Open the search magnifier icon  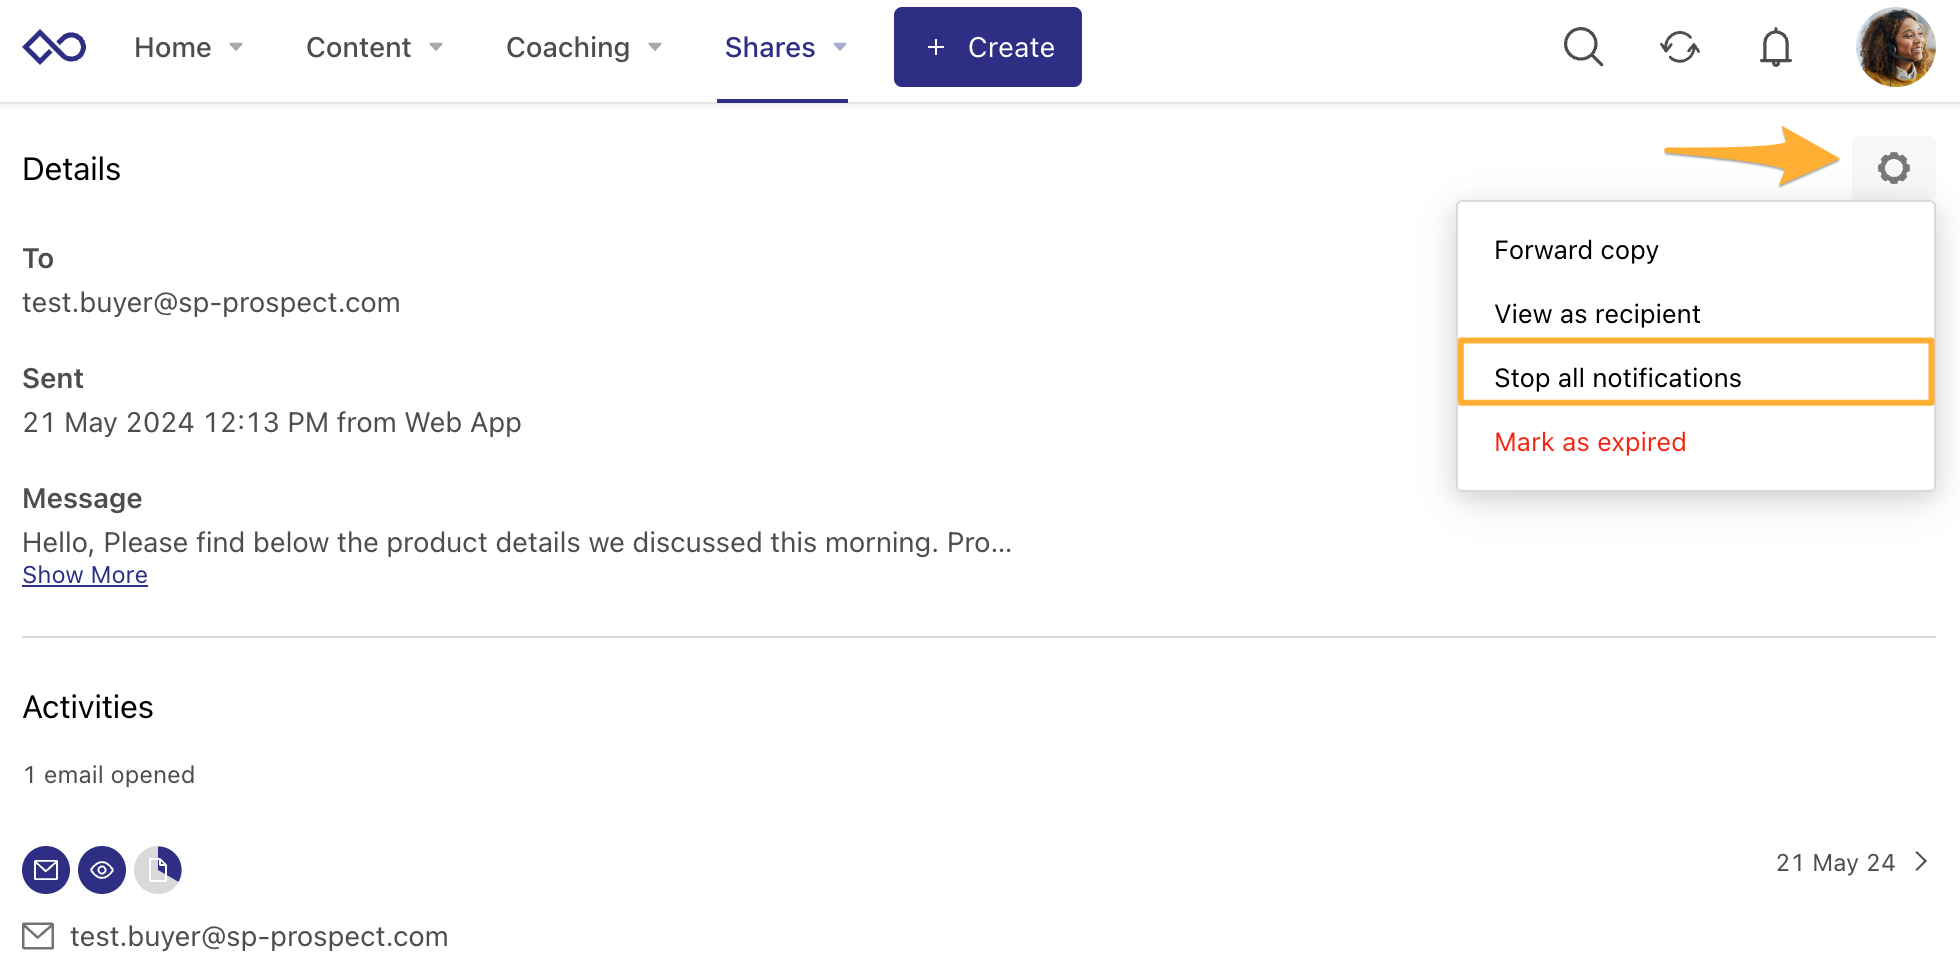[1583, 47]
